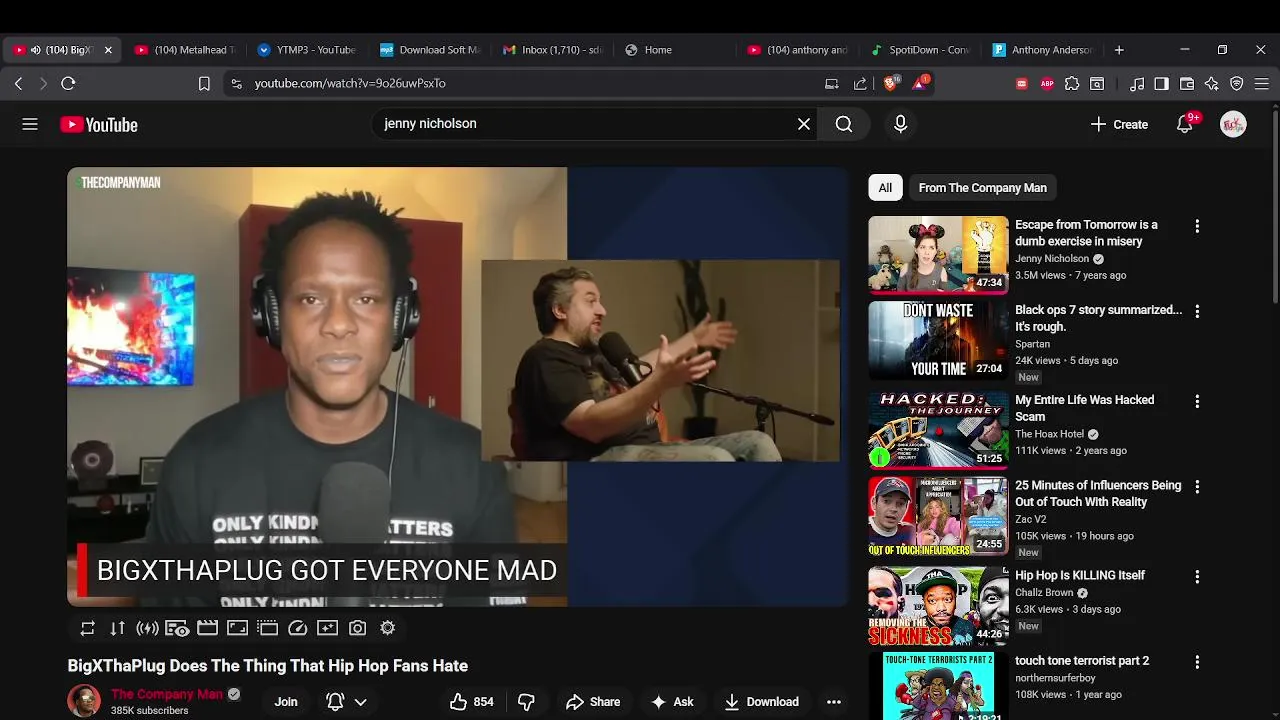Open a new browser tab
1280x720 pixels.
tap(1119, 50)
